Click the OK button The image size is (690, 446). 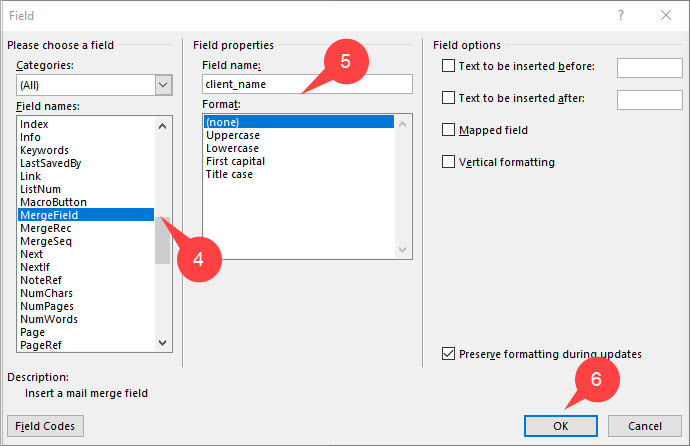coord(561,426)
